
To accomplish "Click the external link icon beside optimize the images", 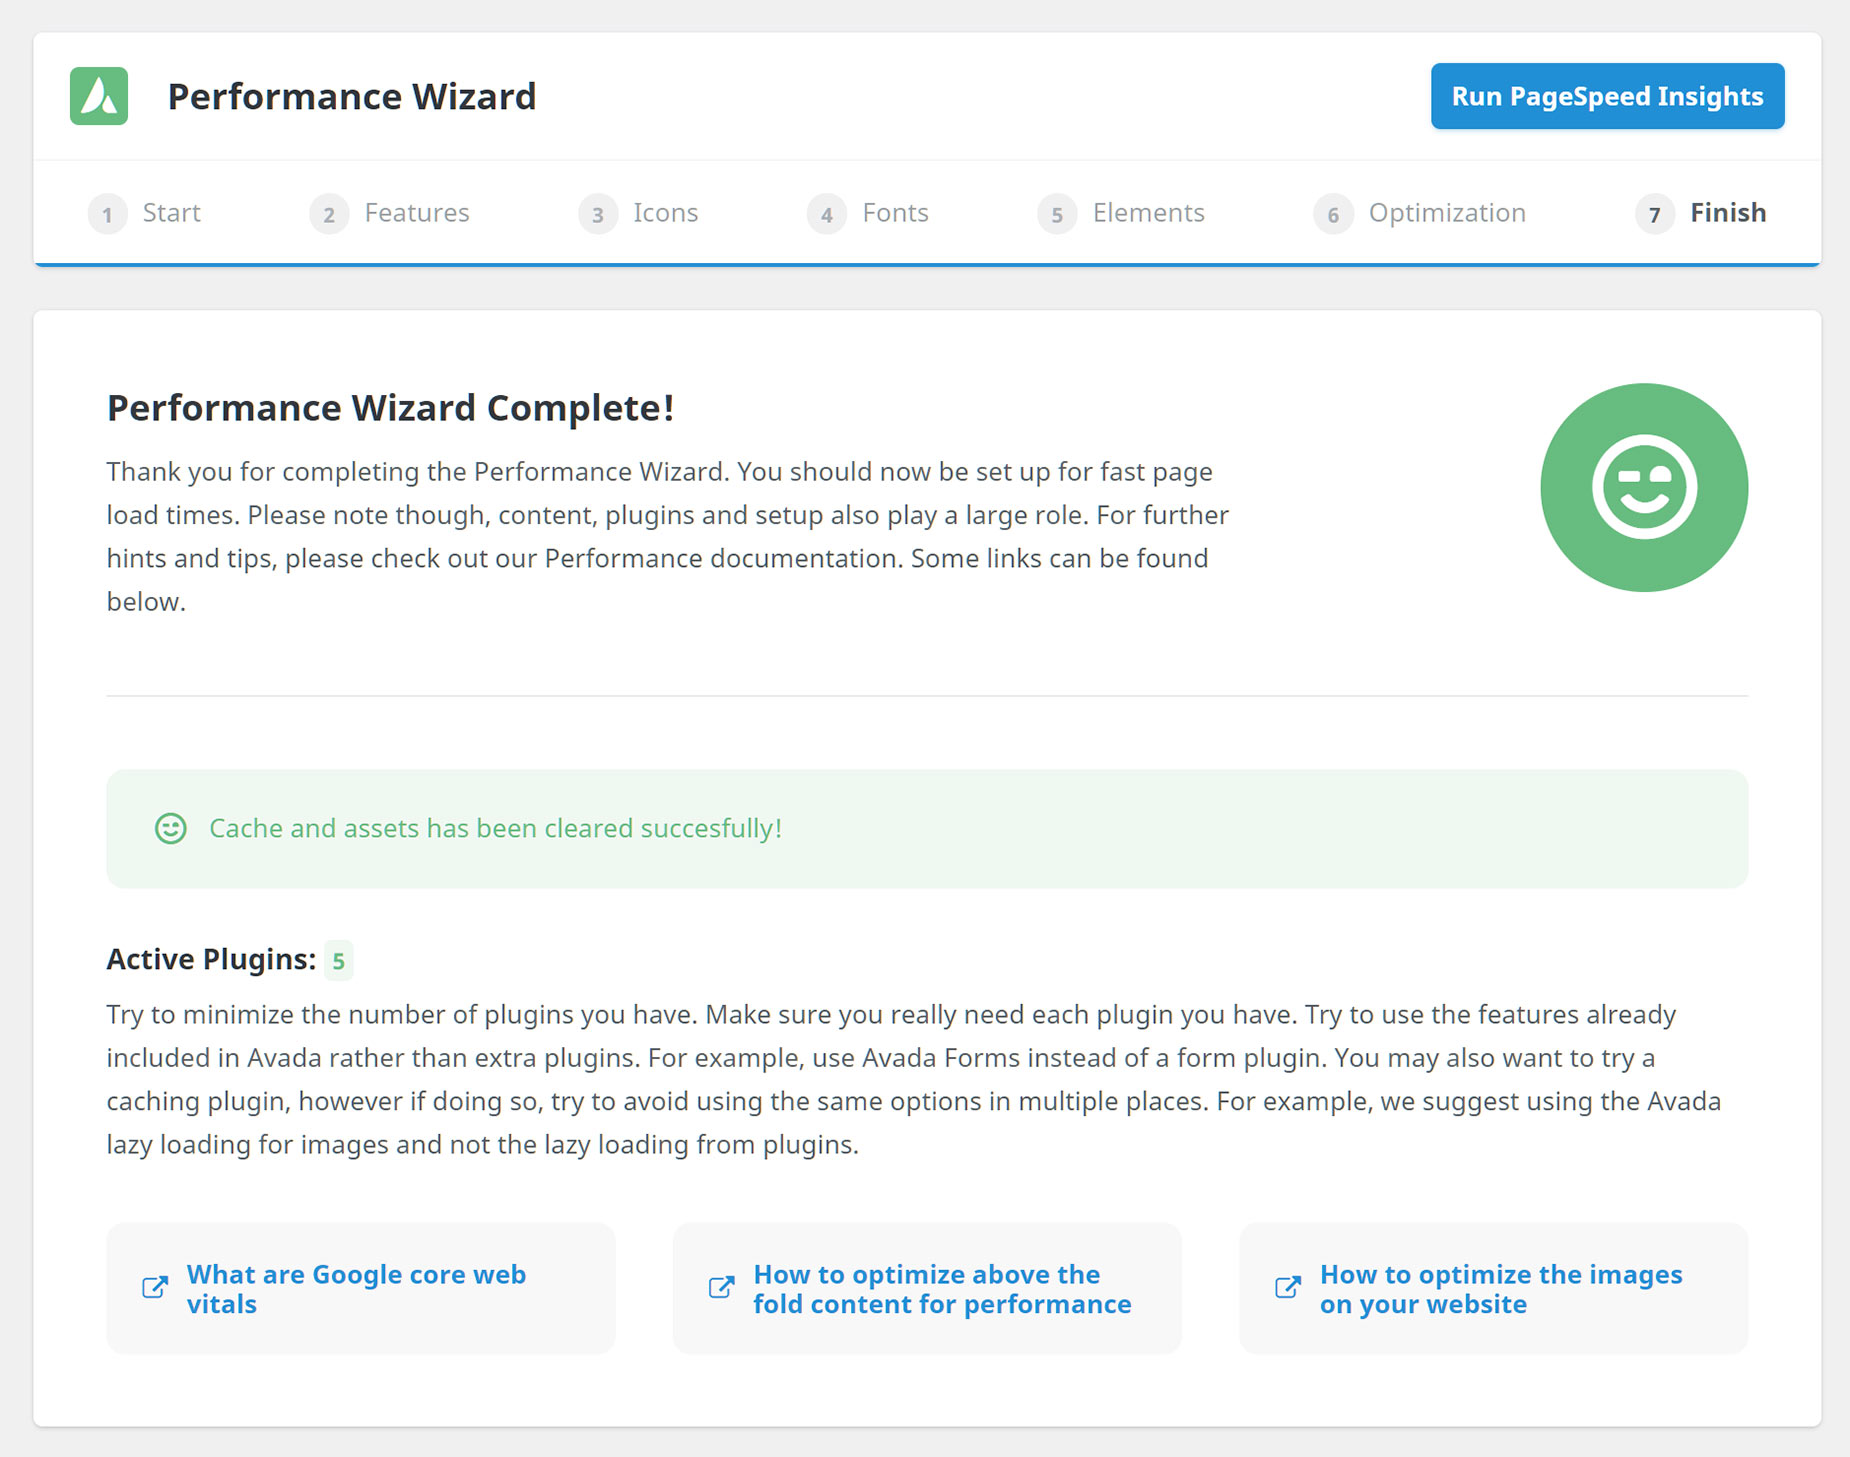I will [x=1288, y=1288].
